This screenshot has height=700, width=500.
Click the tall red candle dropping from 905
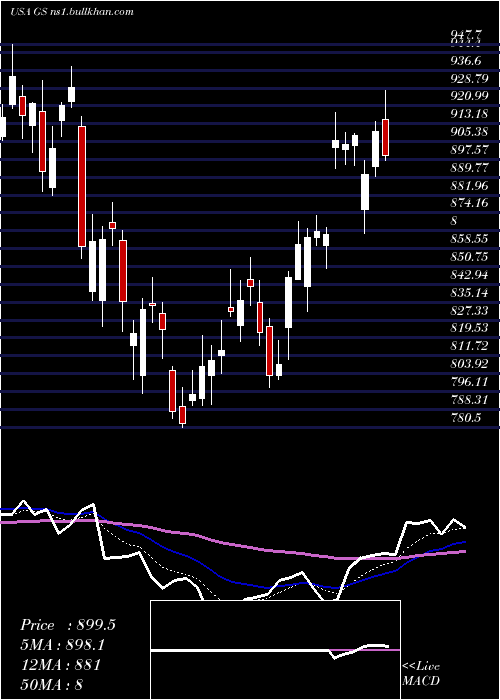[x=82, y=187]
